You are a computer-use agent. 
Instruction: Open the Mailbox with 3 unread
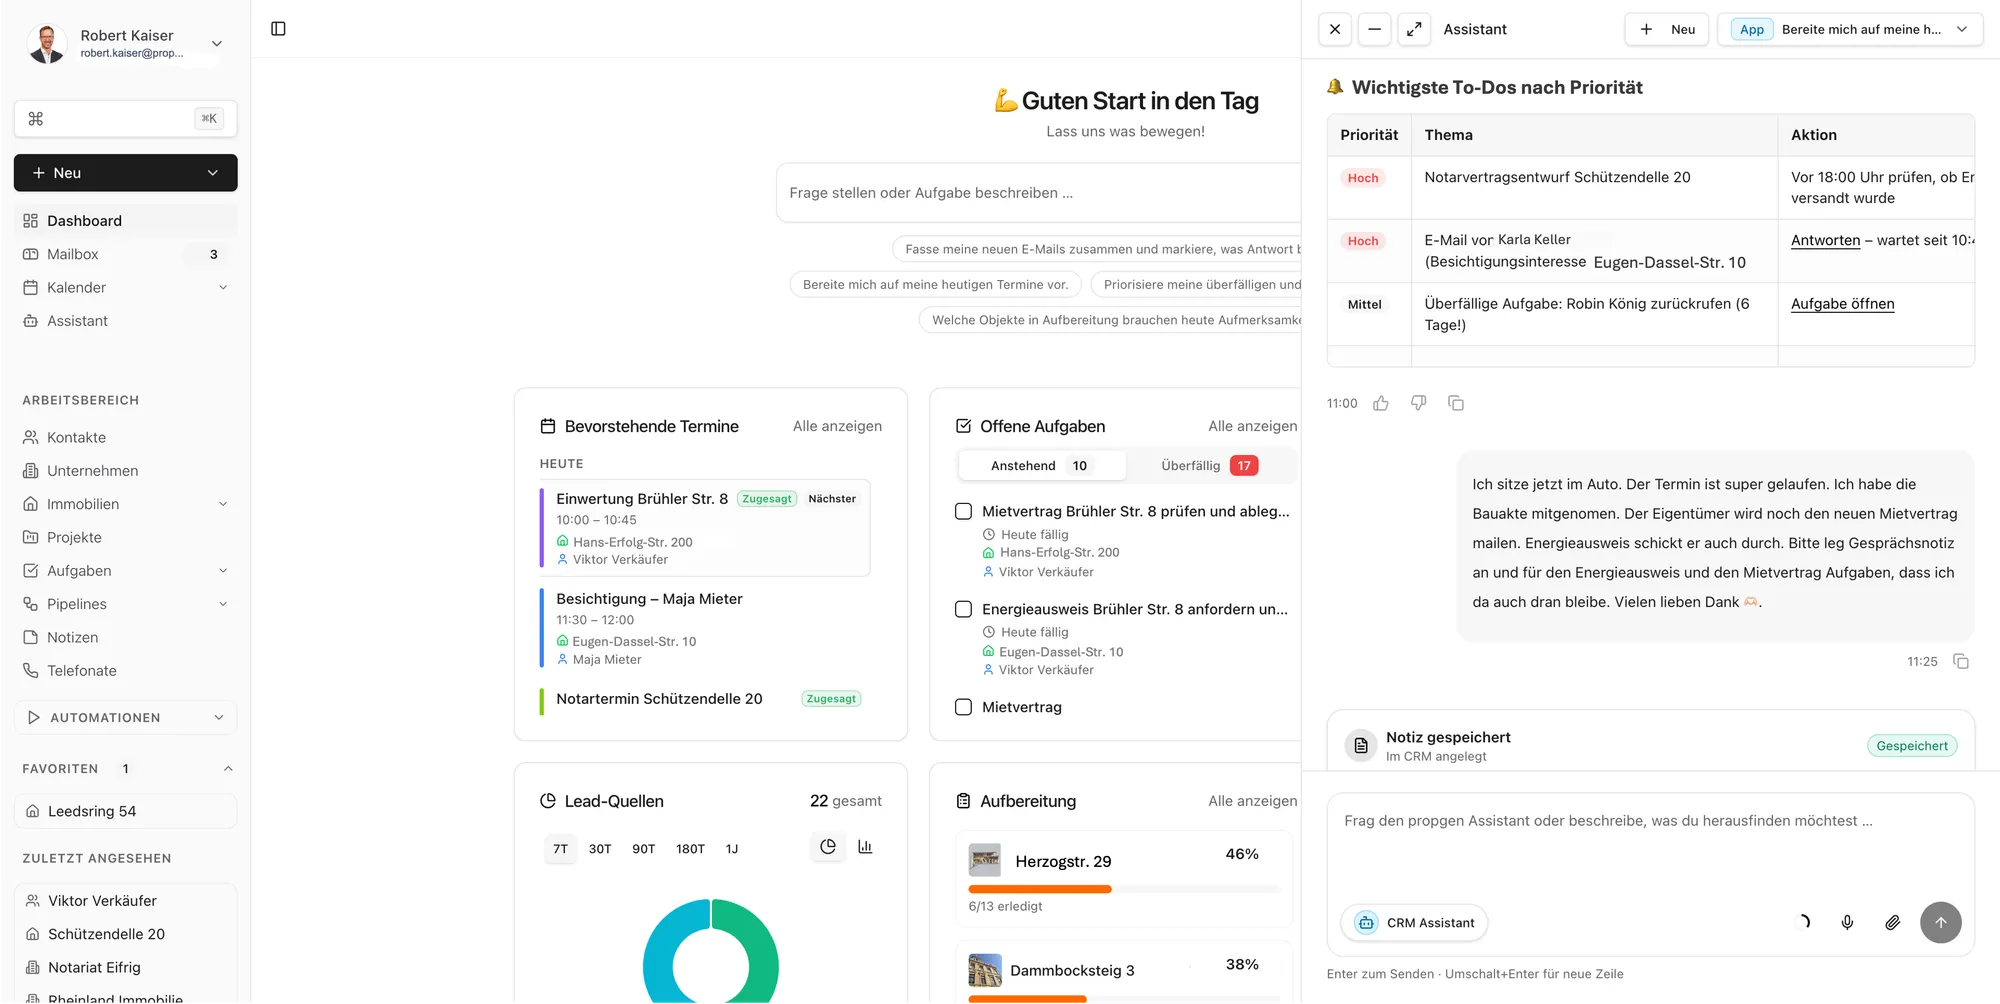coord(125,254)
